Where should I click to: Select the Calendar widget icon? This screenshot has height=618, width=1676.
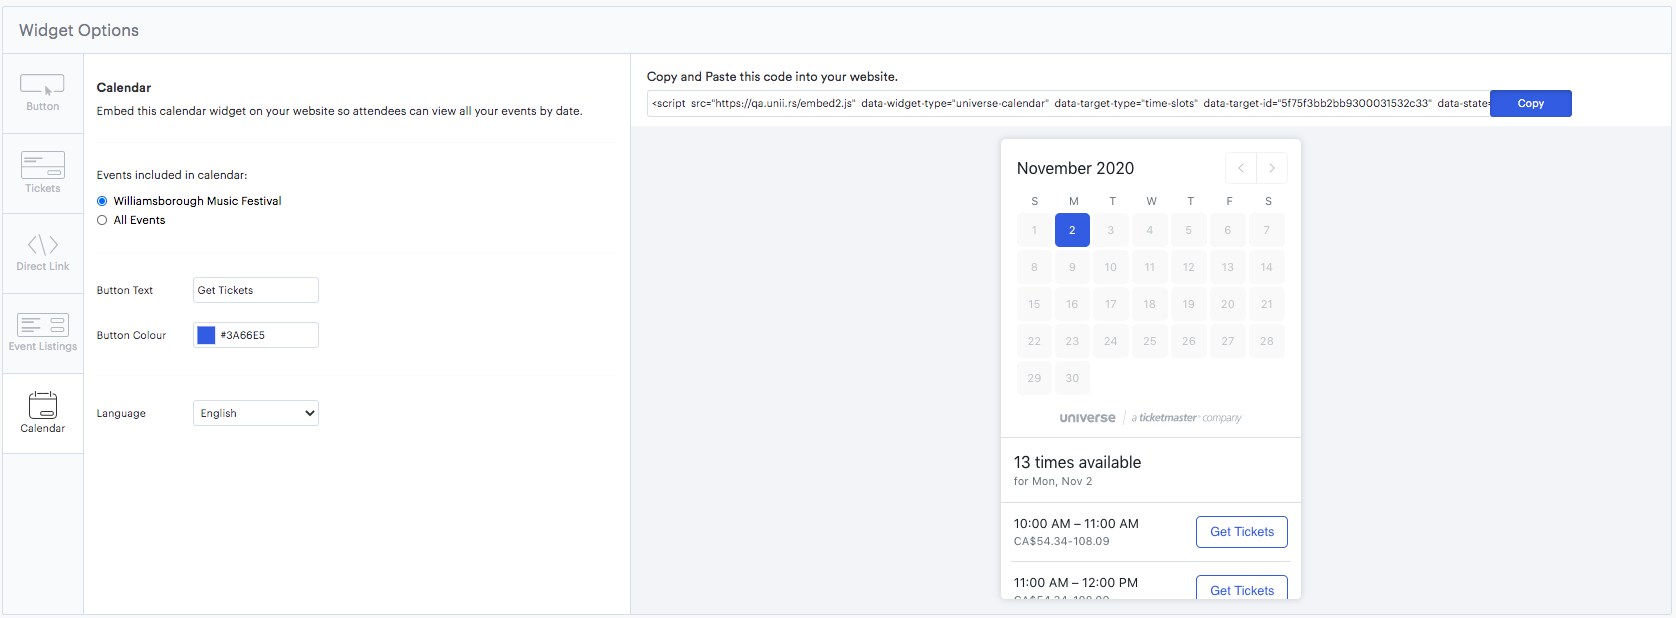[x=42, y=405]
